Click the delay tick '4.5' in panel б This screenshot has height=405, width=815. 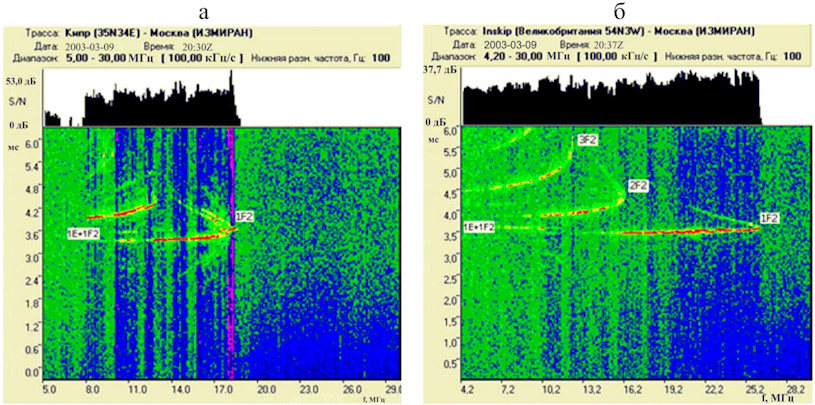pos(449,192)
